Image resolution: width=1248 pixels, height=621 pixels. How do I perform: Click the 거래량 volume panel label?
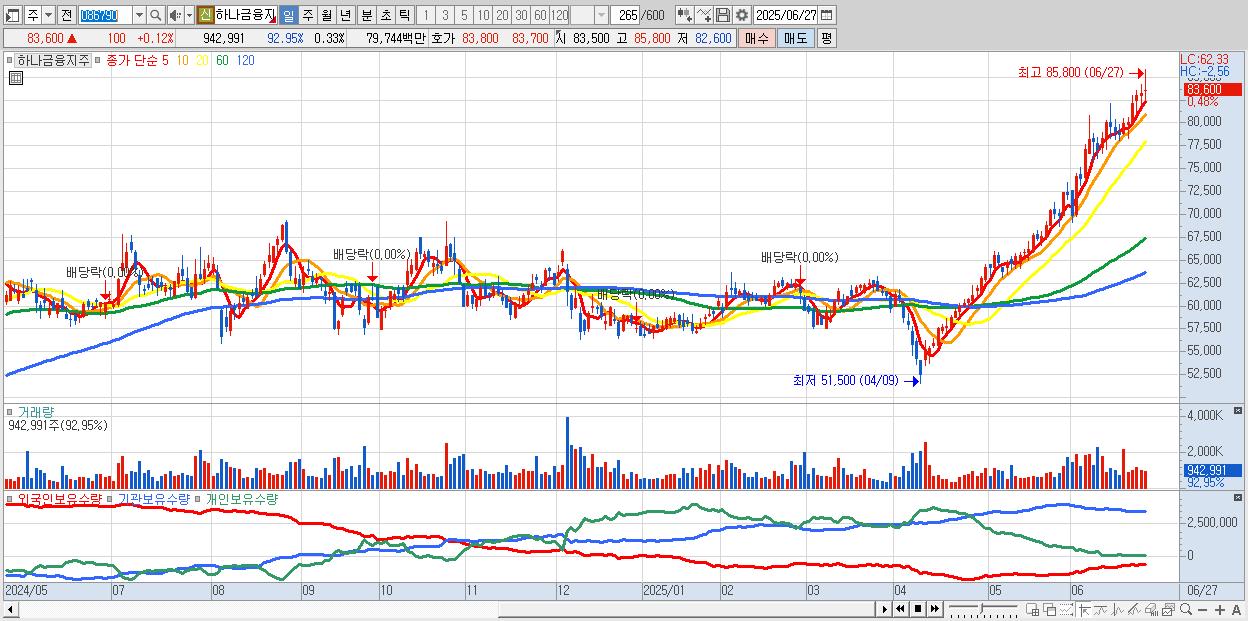coord(36,411)
